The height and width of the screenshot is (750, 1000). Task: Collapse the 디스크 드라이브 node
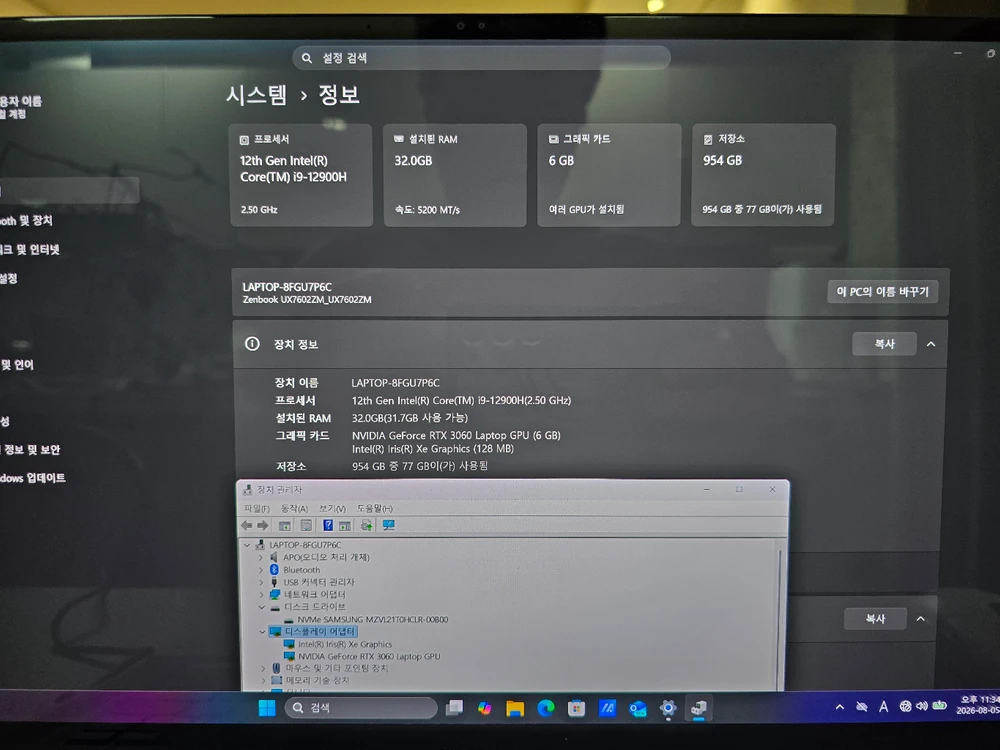(261, 607)
